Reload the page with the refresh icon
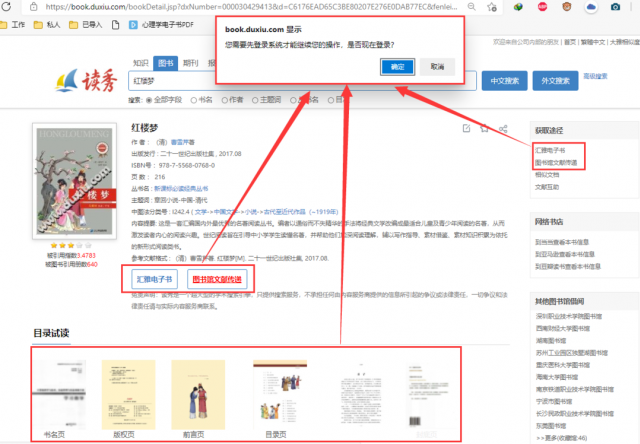Viewport: 640px width, 444px height. coord(6,6)
